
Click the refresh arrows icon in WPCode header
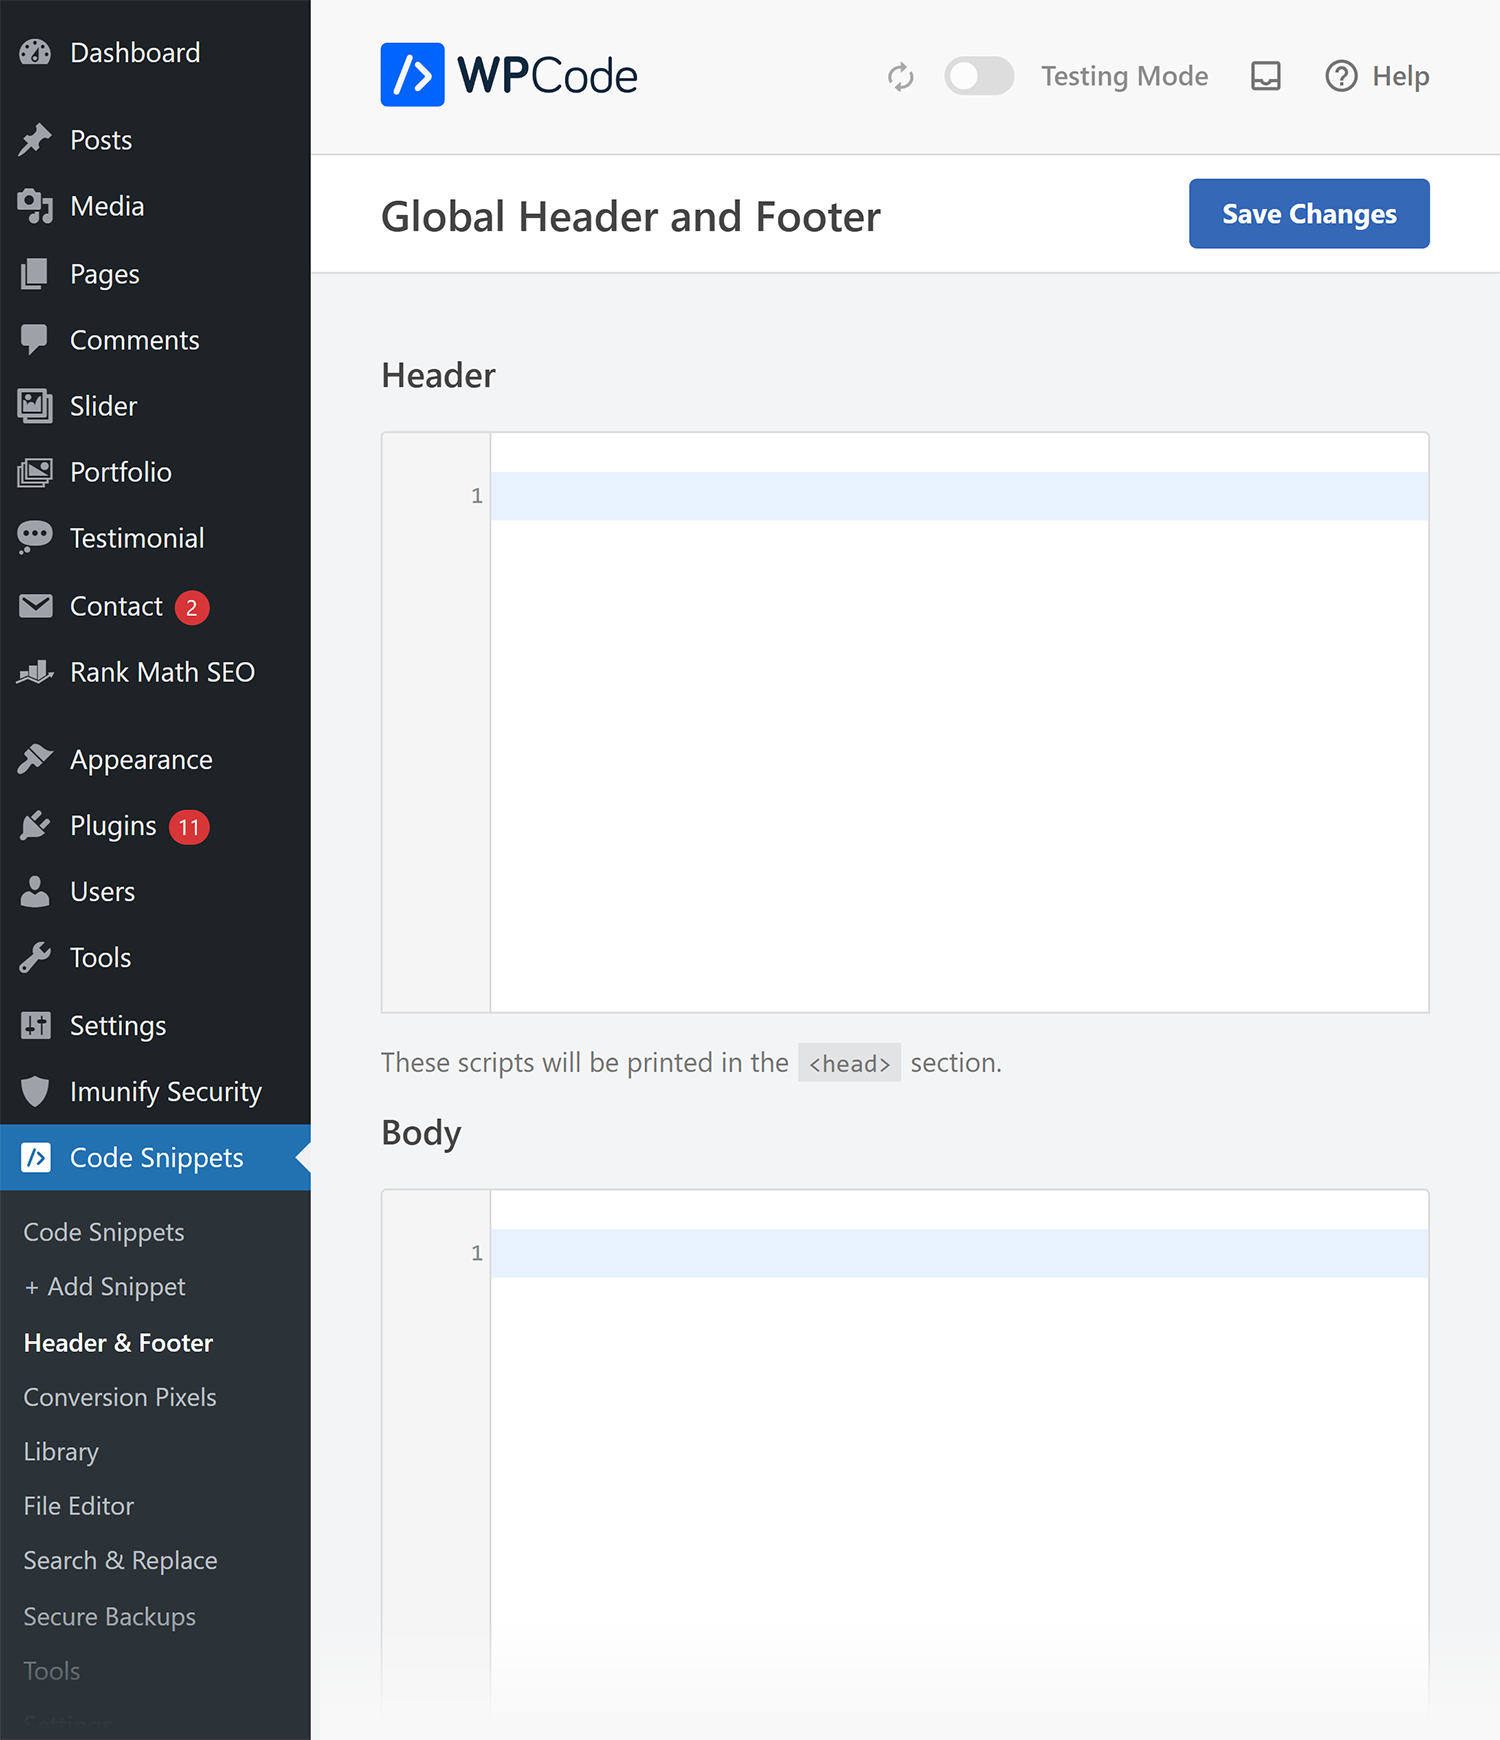(x=901, y=77)
